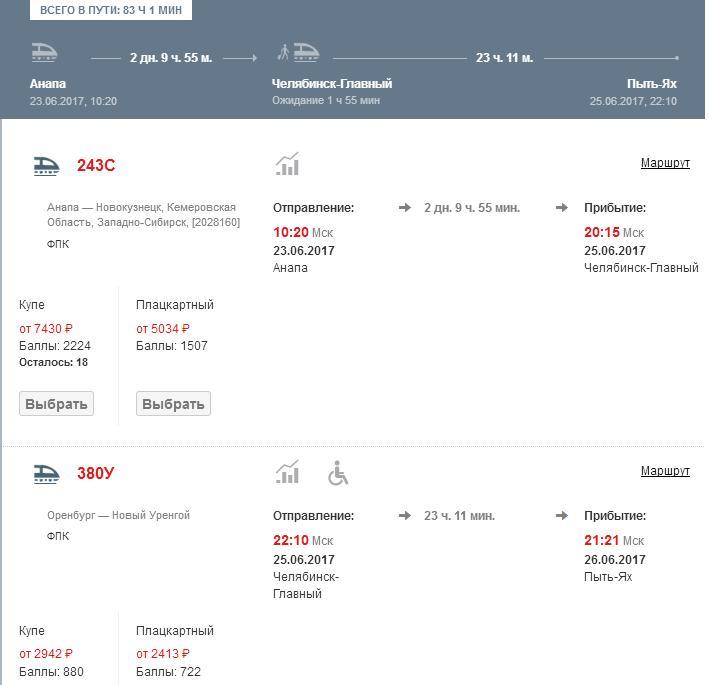Screen dimensions: 709x685
Task: Open Маршрут link for train 380У
Action: [665, 471]
